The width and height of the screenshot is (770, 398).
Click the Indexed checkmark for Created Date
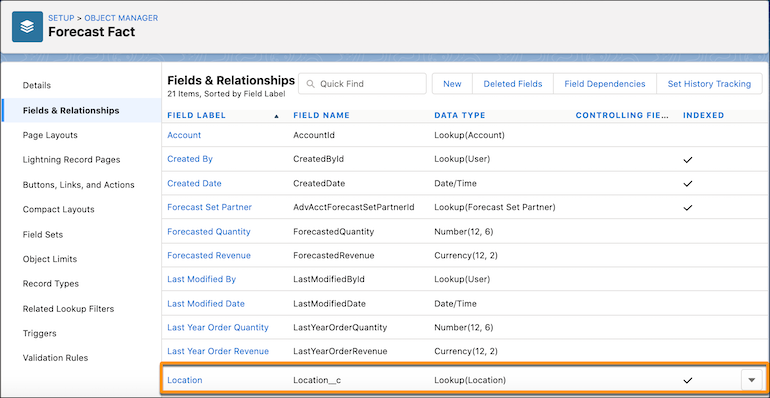688,184
